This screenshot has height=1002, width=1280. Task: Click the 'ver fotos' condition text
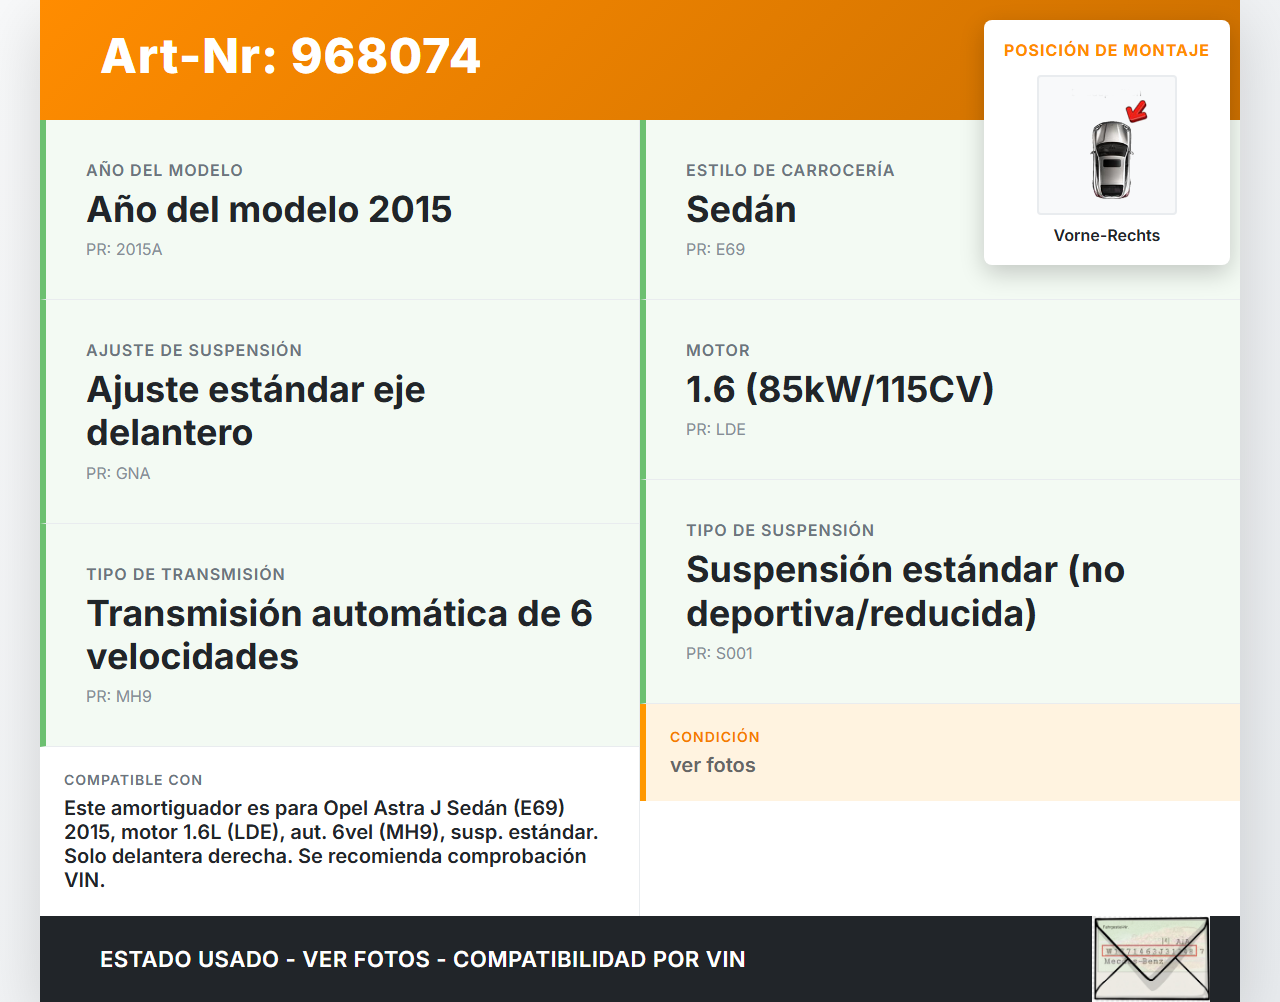(x=713, y=765)
